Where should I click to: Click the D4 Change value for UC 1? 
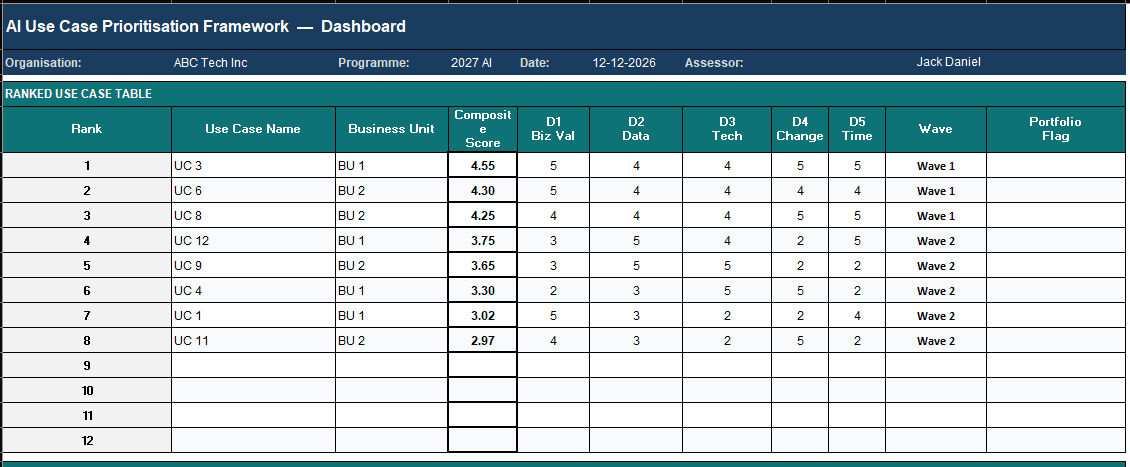[x=800, y=316]
